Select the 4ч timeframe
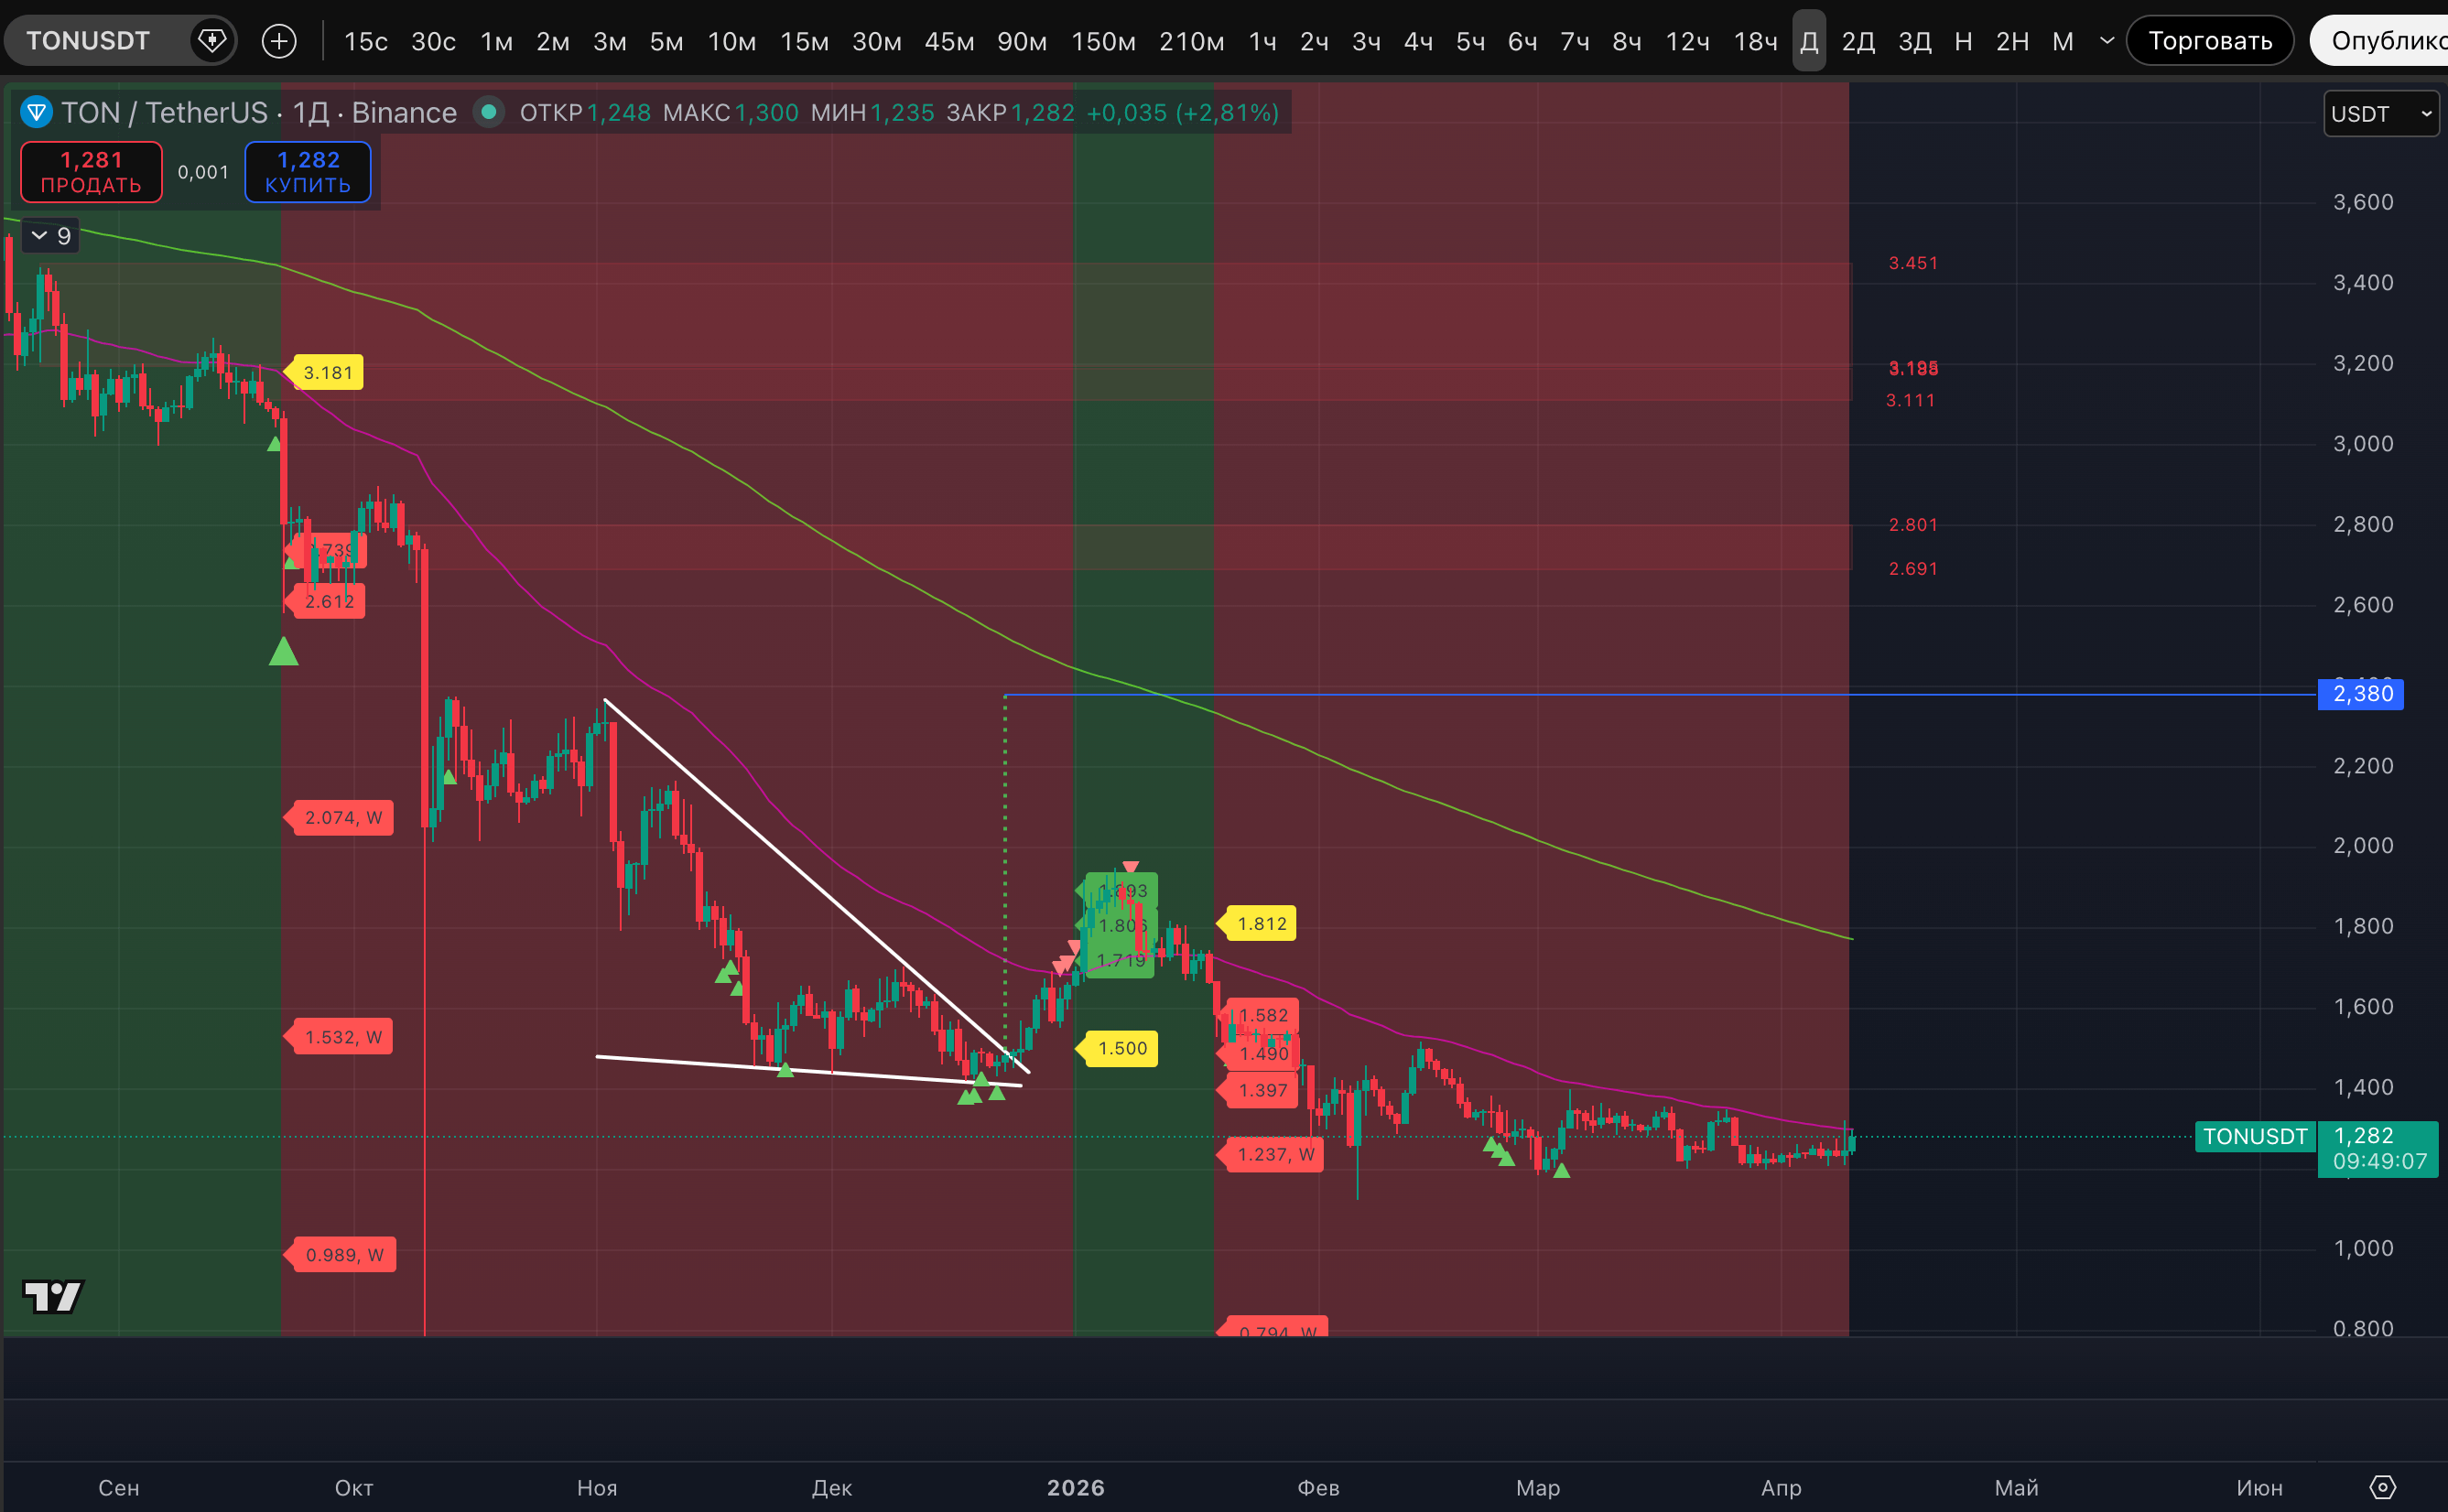This screenshot has width=2448, height=1512. 1418,41
